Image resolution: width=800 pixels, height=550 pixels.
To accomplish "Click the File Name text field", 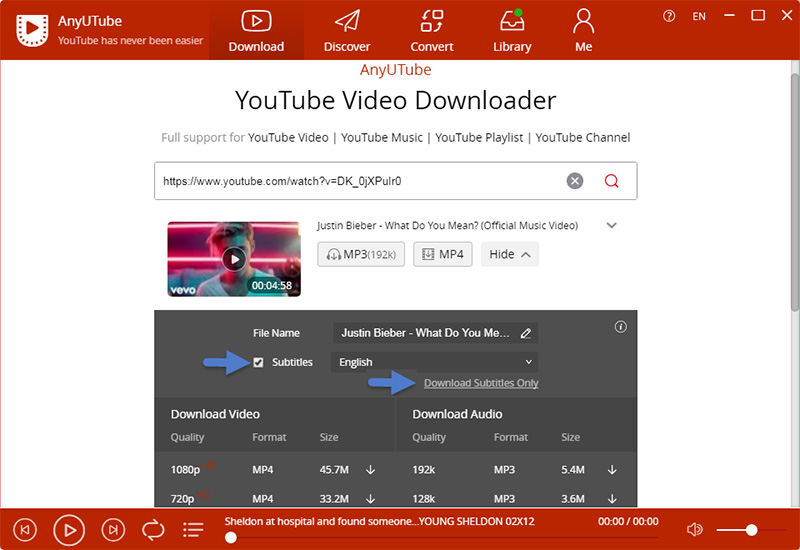I will pos(435,333).
